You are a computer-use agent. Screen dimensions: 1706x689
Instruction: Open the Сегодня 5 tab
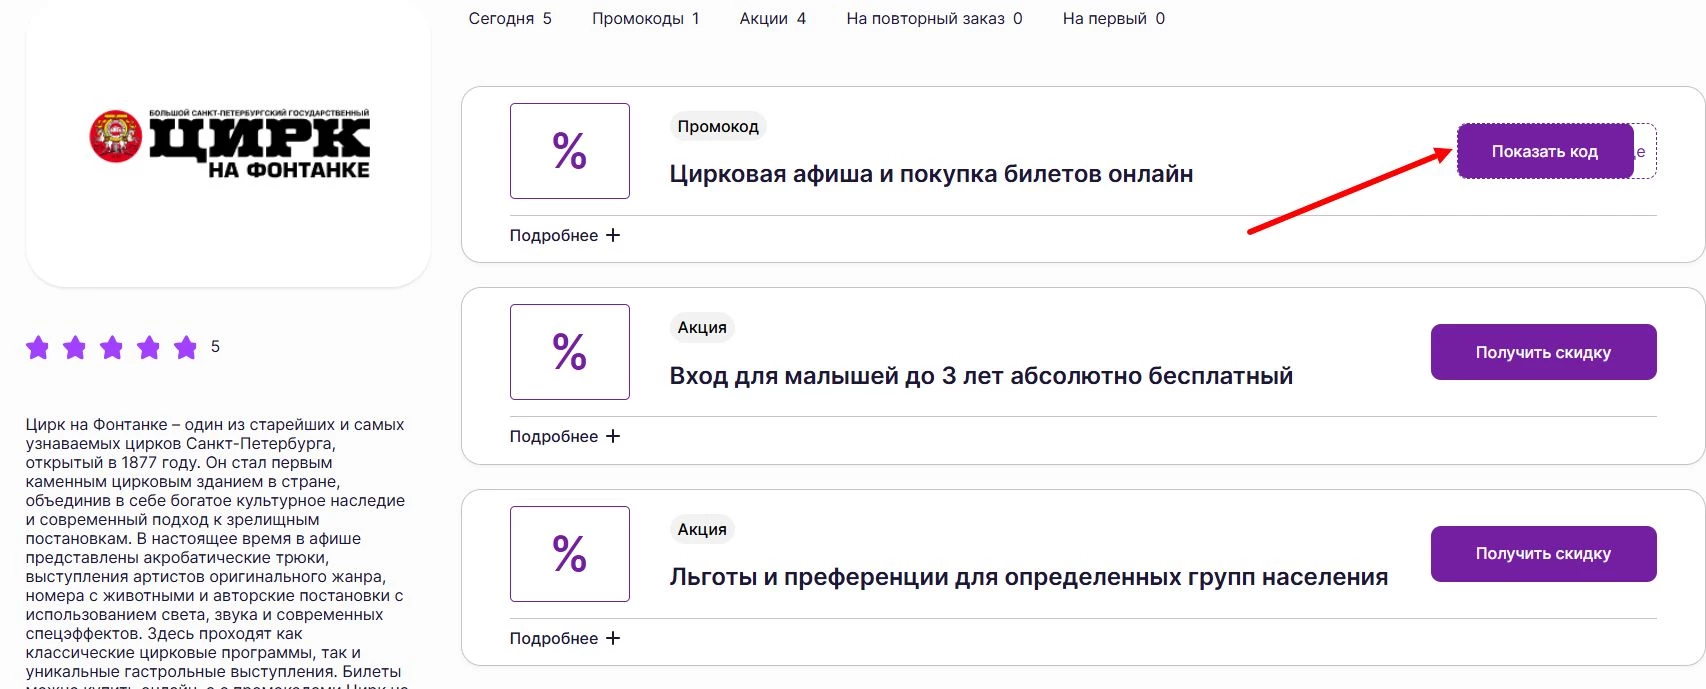pyautogui.click(x=510, y=18)
